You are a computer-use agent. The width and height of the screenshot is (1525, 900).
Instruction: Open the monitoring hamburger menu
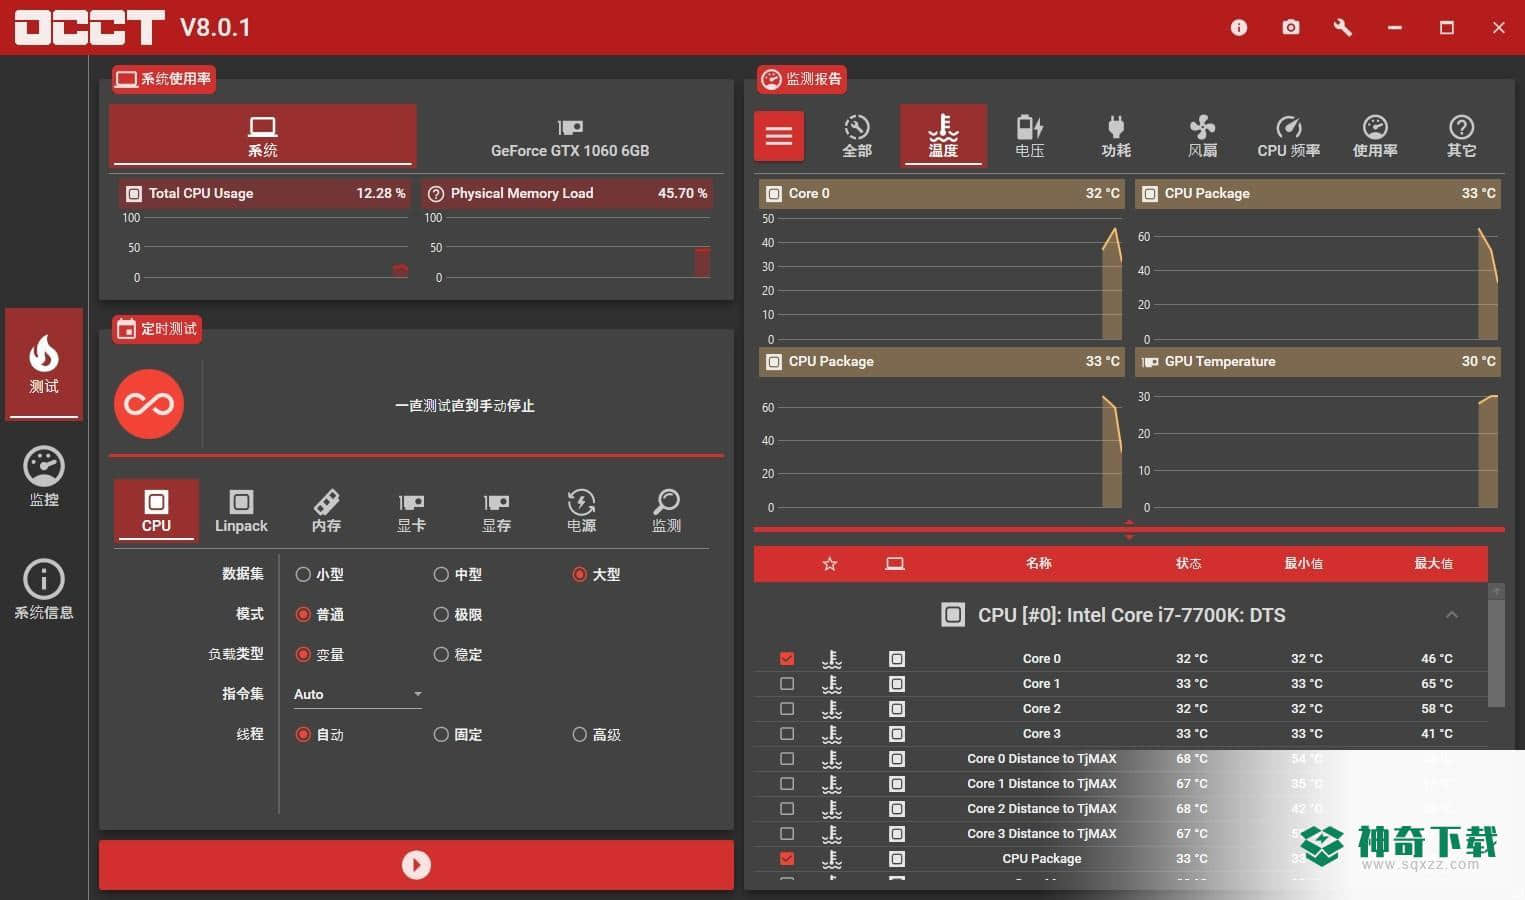779,136
